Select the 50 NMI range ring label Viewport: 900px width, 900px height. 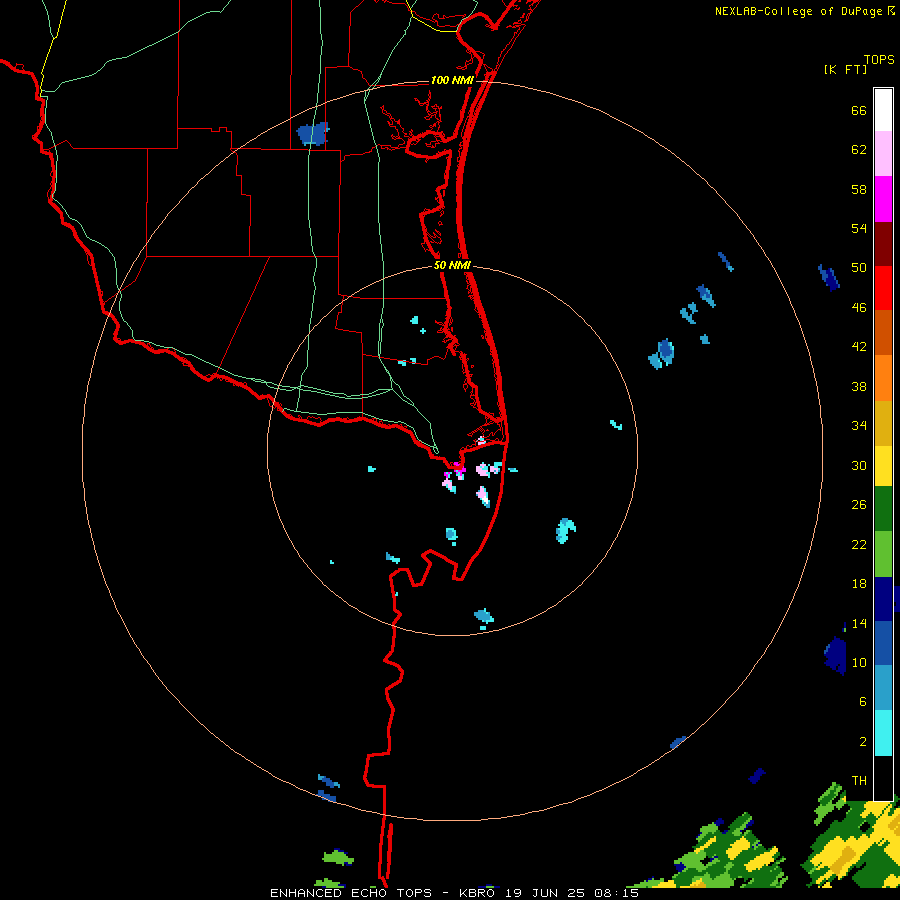pos(452,265)
